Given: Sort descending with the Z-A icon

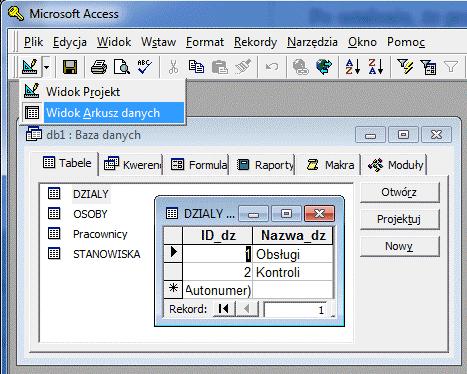Looking at the screenshot, I should [x=376, y=67].
